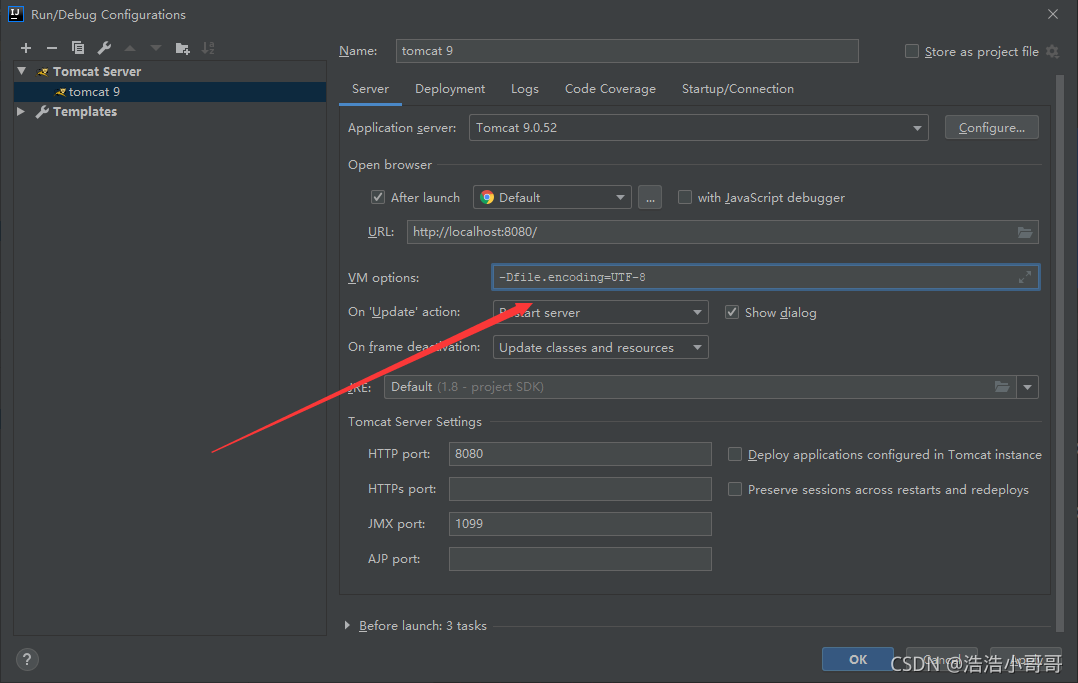Image resolution: width=1078 pixels, height=683 pixels.
Task: Add a new configuration with plus icon
Action: pos(26,47)
